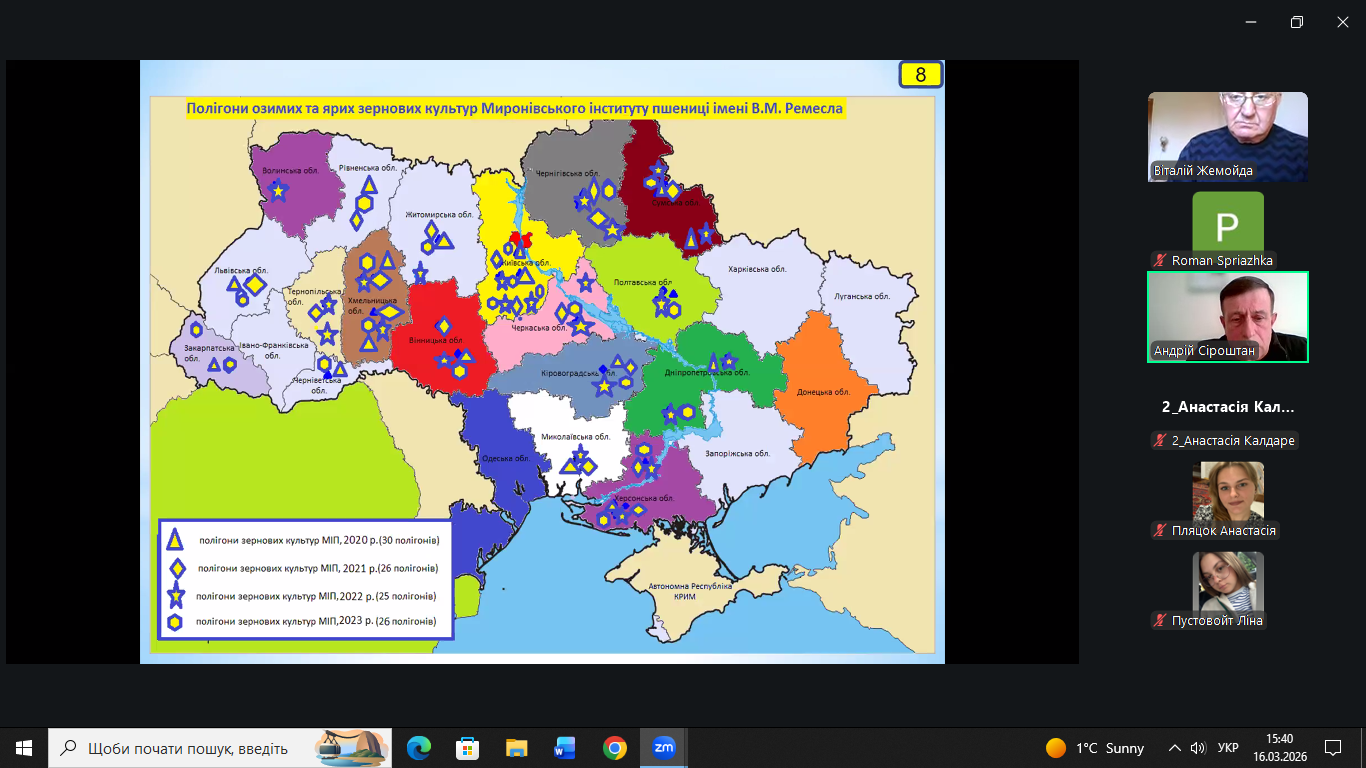
Task: Select Віталій Жемойда's video thumbnail
Action: tap(1228, 136)
